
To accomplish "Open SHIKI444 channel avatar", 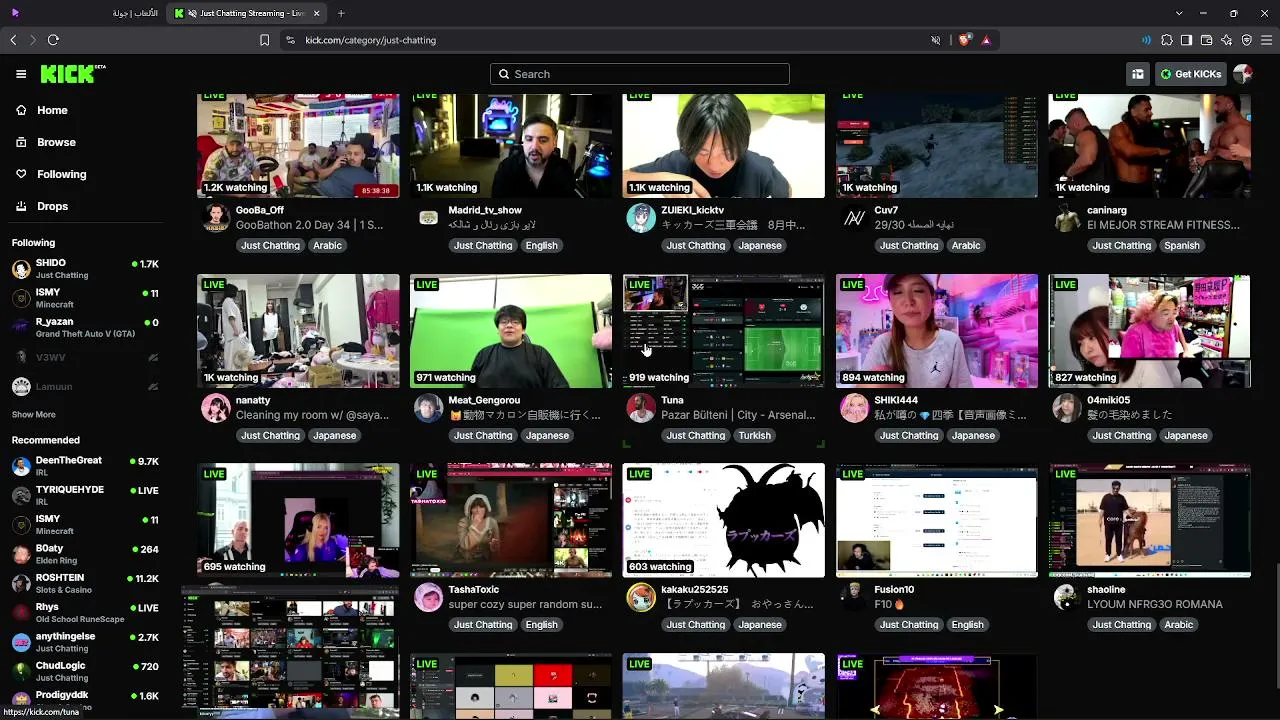I will [854, 407].
